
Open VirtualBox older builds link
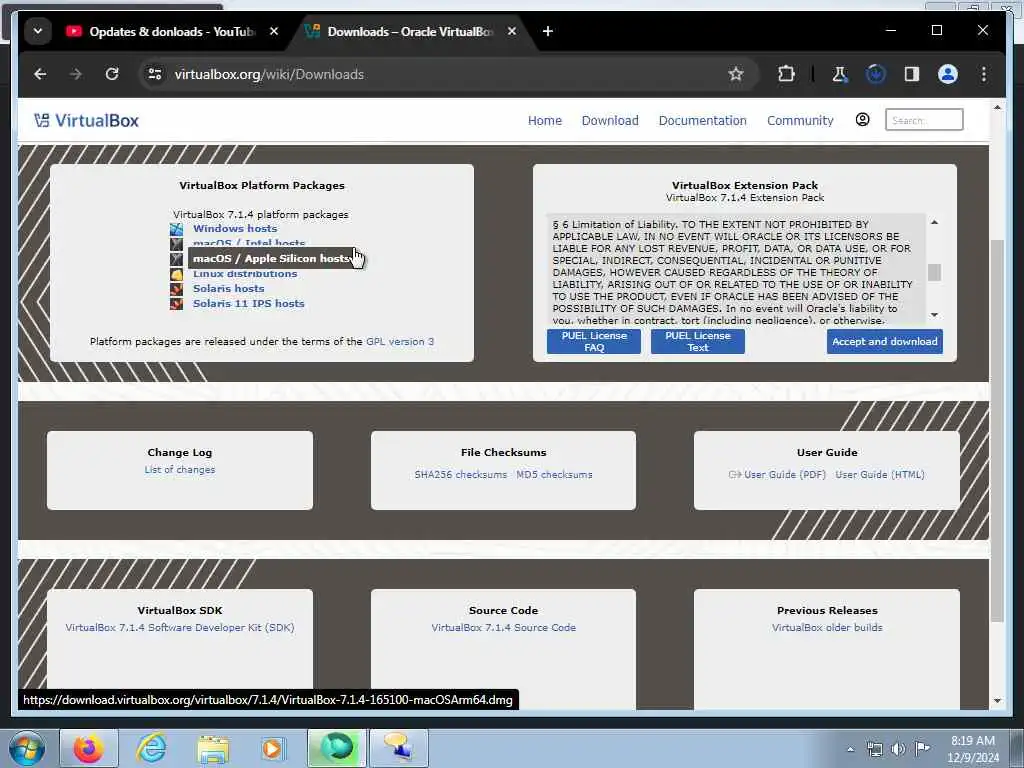tap(827, 628)
